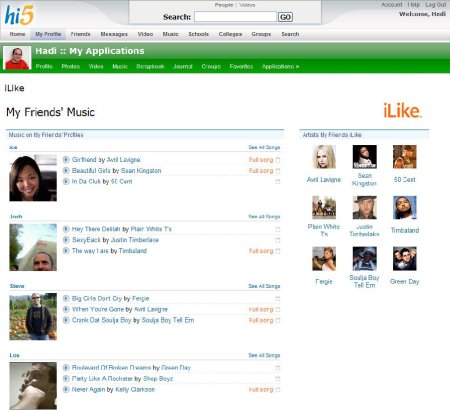450x413 pixels.
Task: Open the Messages nav item
Action: tap(114, 34)
